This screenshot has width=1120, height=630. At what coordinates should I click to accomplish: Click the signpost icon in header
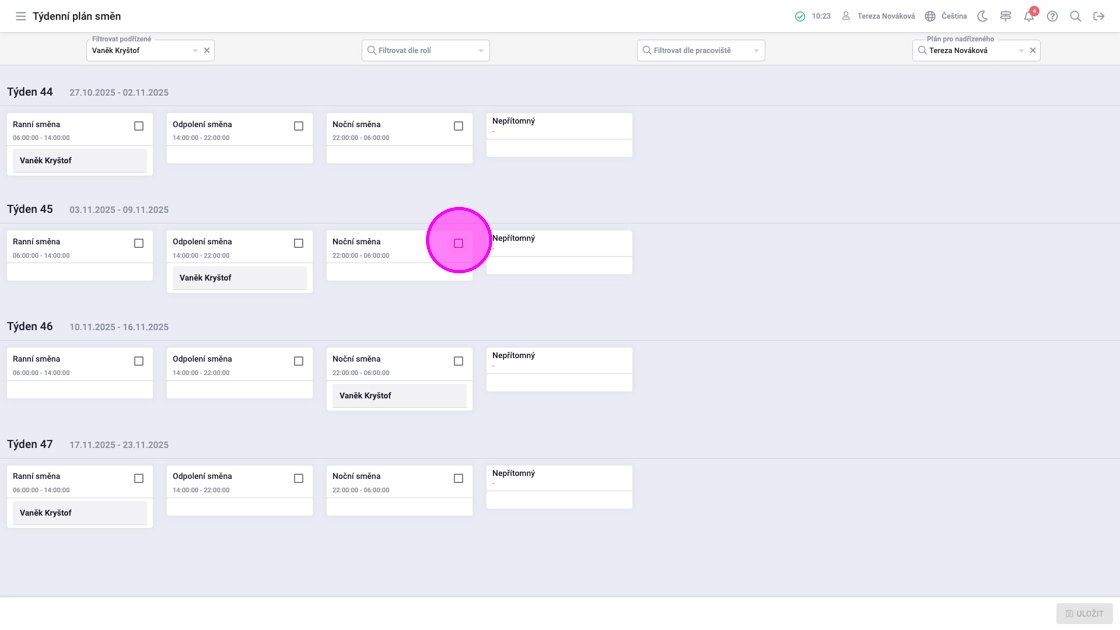pyautogui.click(x=1005, y=16)
